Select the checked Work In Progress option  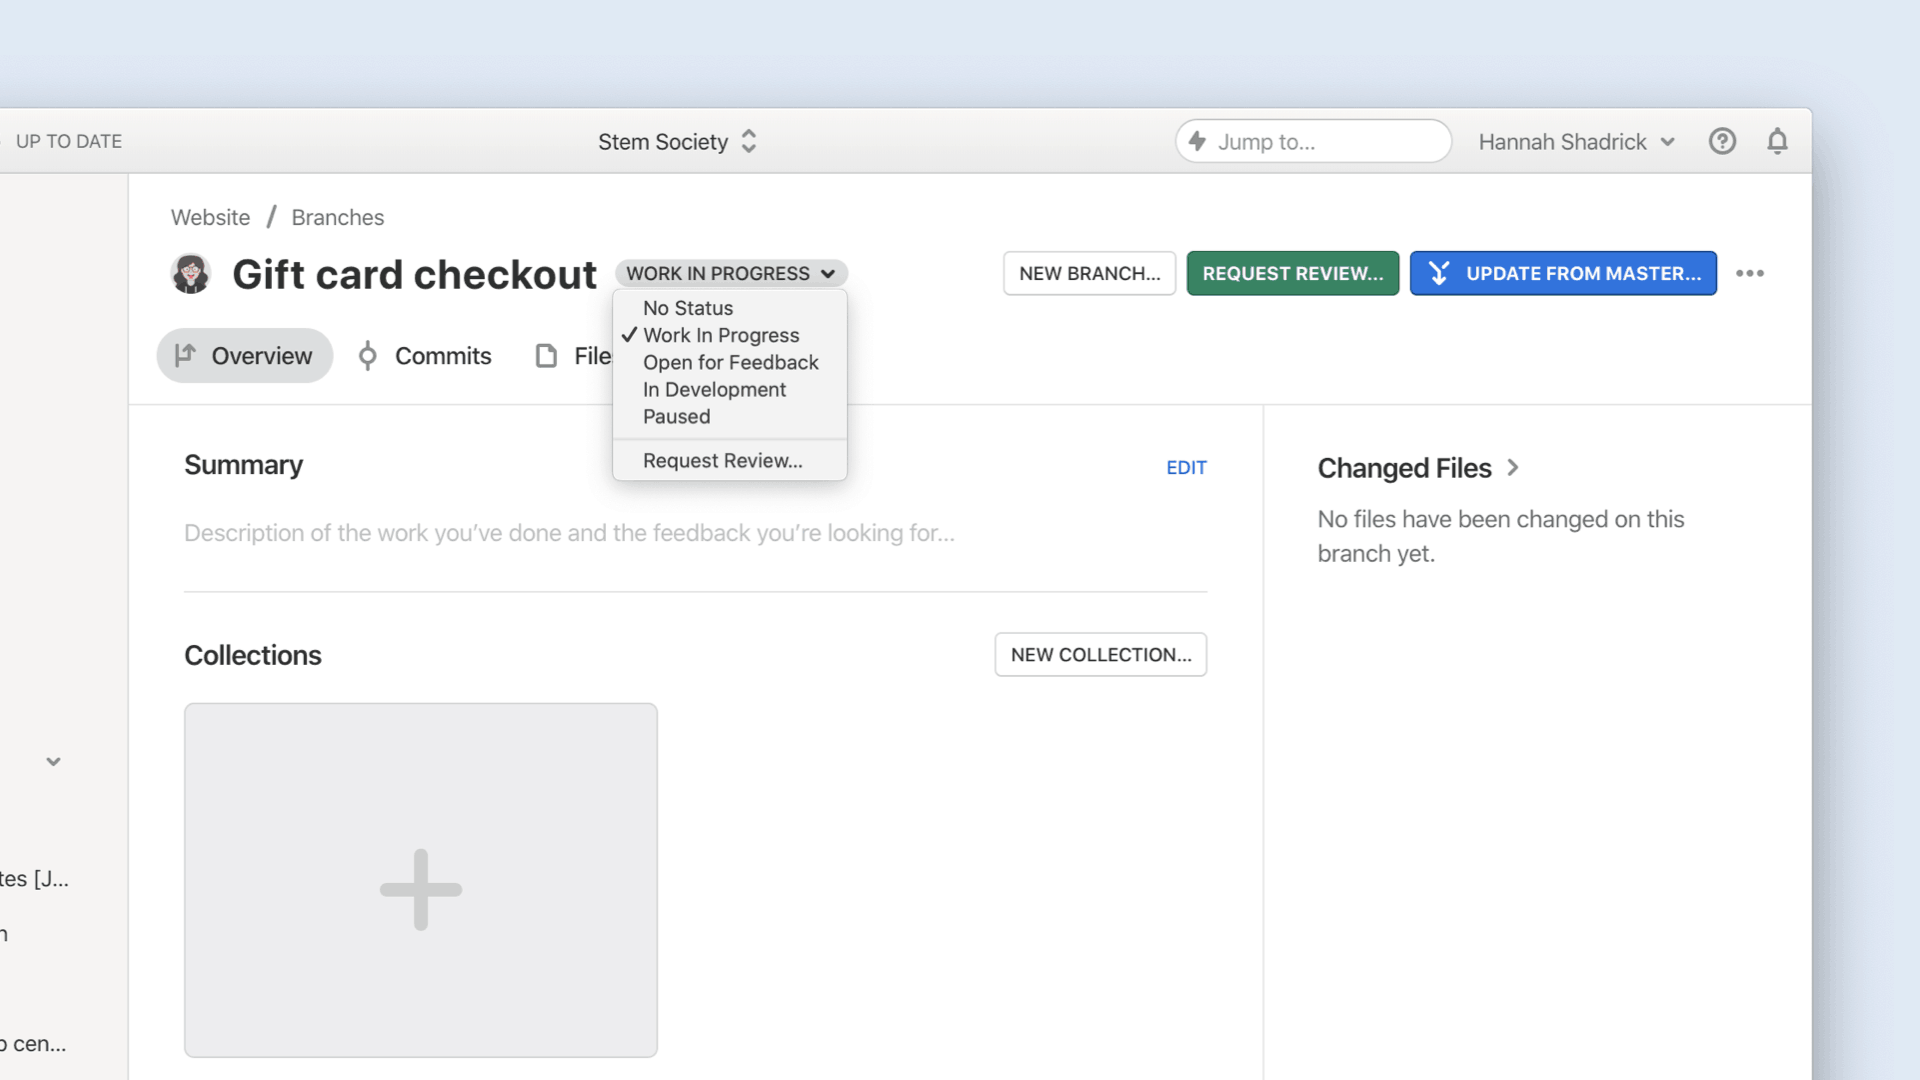coord(721,336)
